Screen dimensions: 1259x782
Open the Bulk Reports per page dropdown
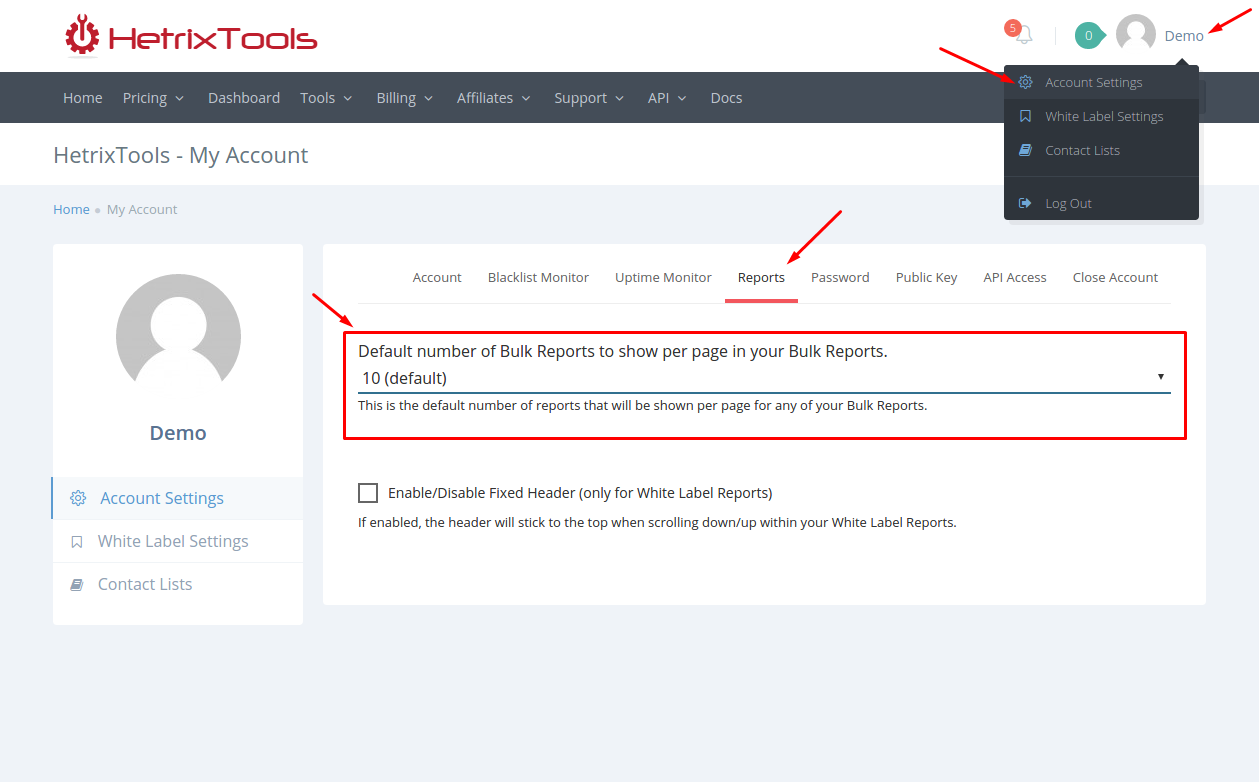(x=764, y=378)
